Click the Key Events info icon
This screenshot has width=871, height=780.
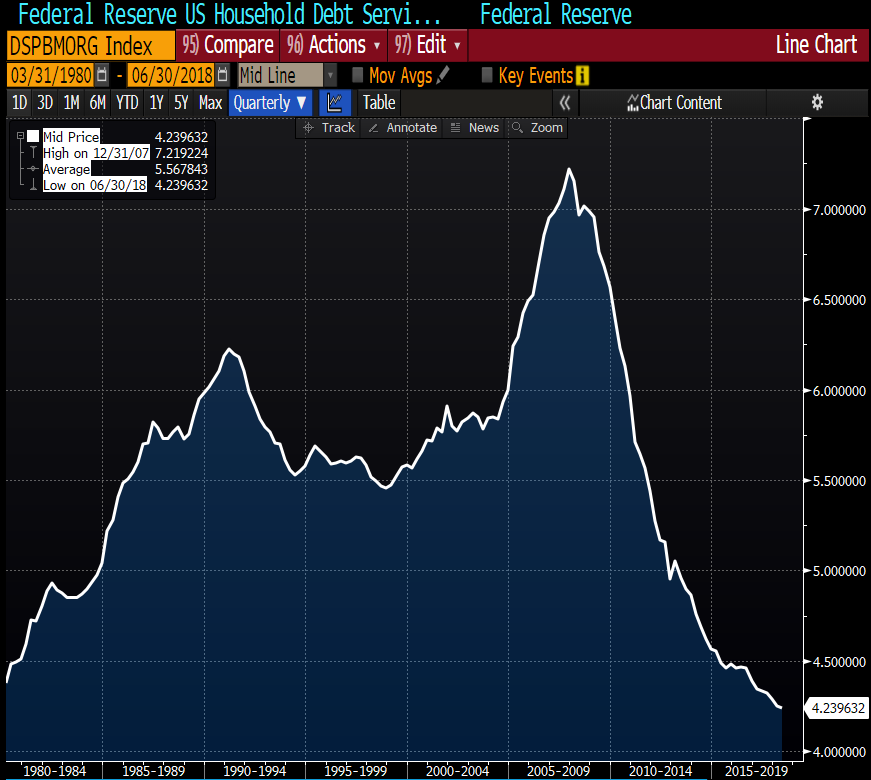coord(583,76)
